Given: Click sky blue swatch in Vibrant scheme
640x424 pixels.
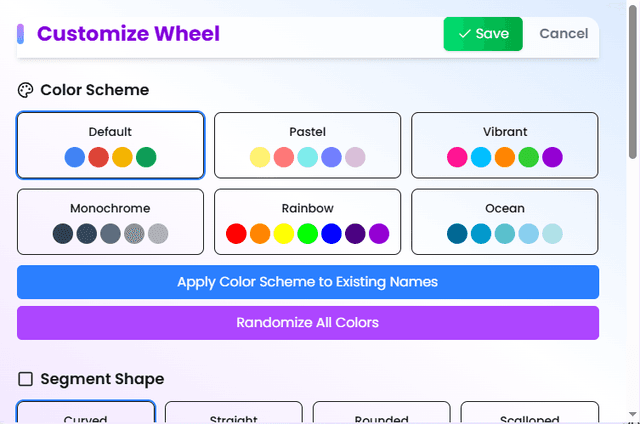Looking at the screenshot, I should [x=481, y=157].
